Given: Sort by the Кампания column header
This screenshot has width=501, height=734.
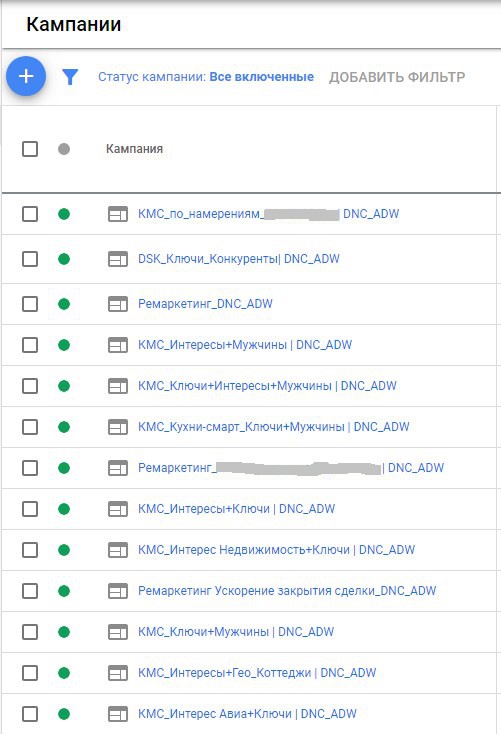Looking at the screenshot, I should [134, 149].
